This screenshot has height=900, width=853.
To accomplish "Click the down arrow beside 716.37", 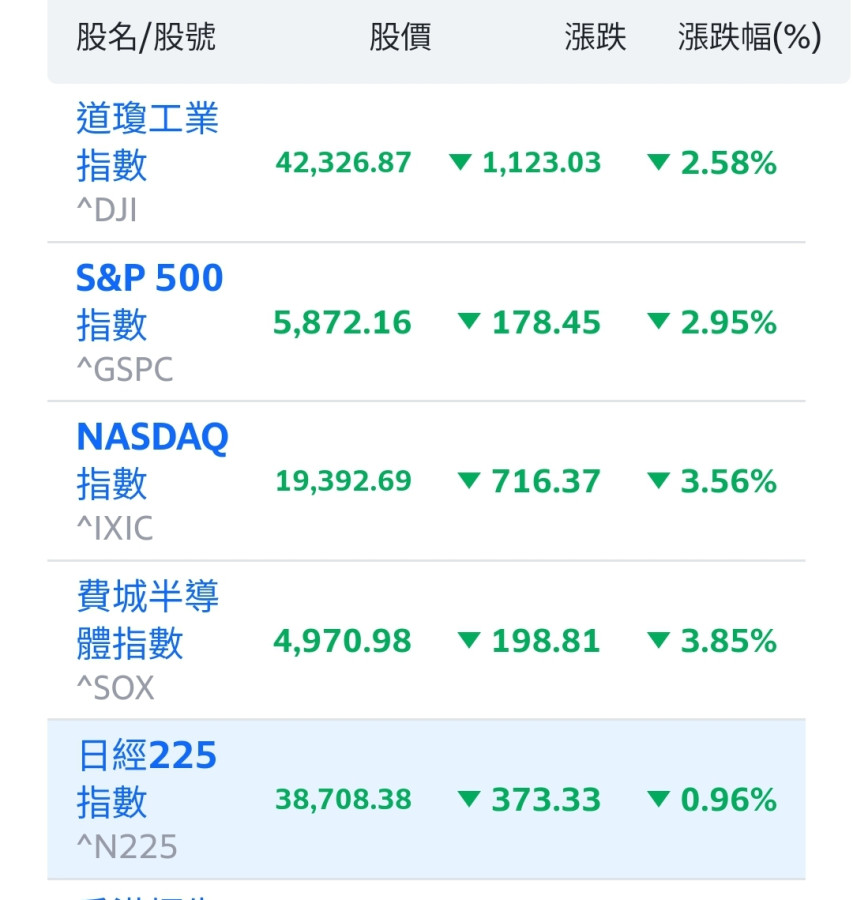I will 469,481.
